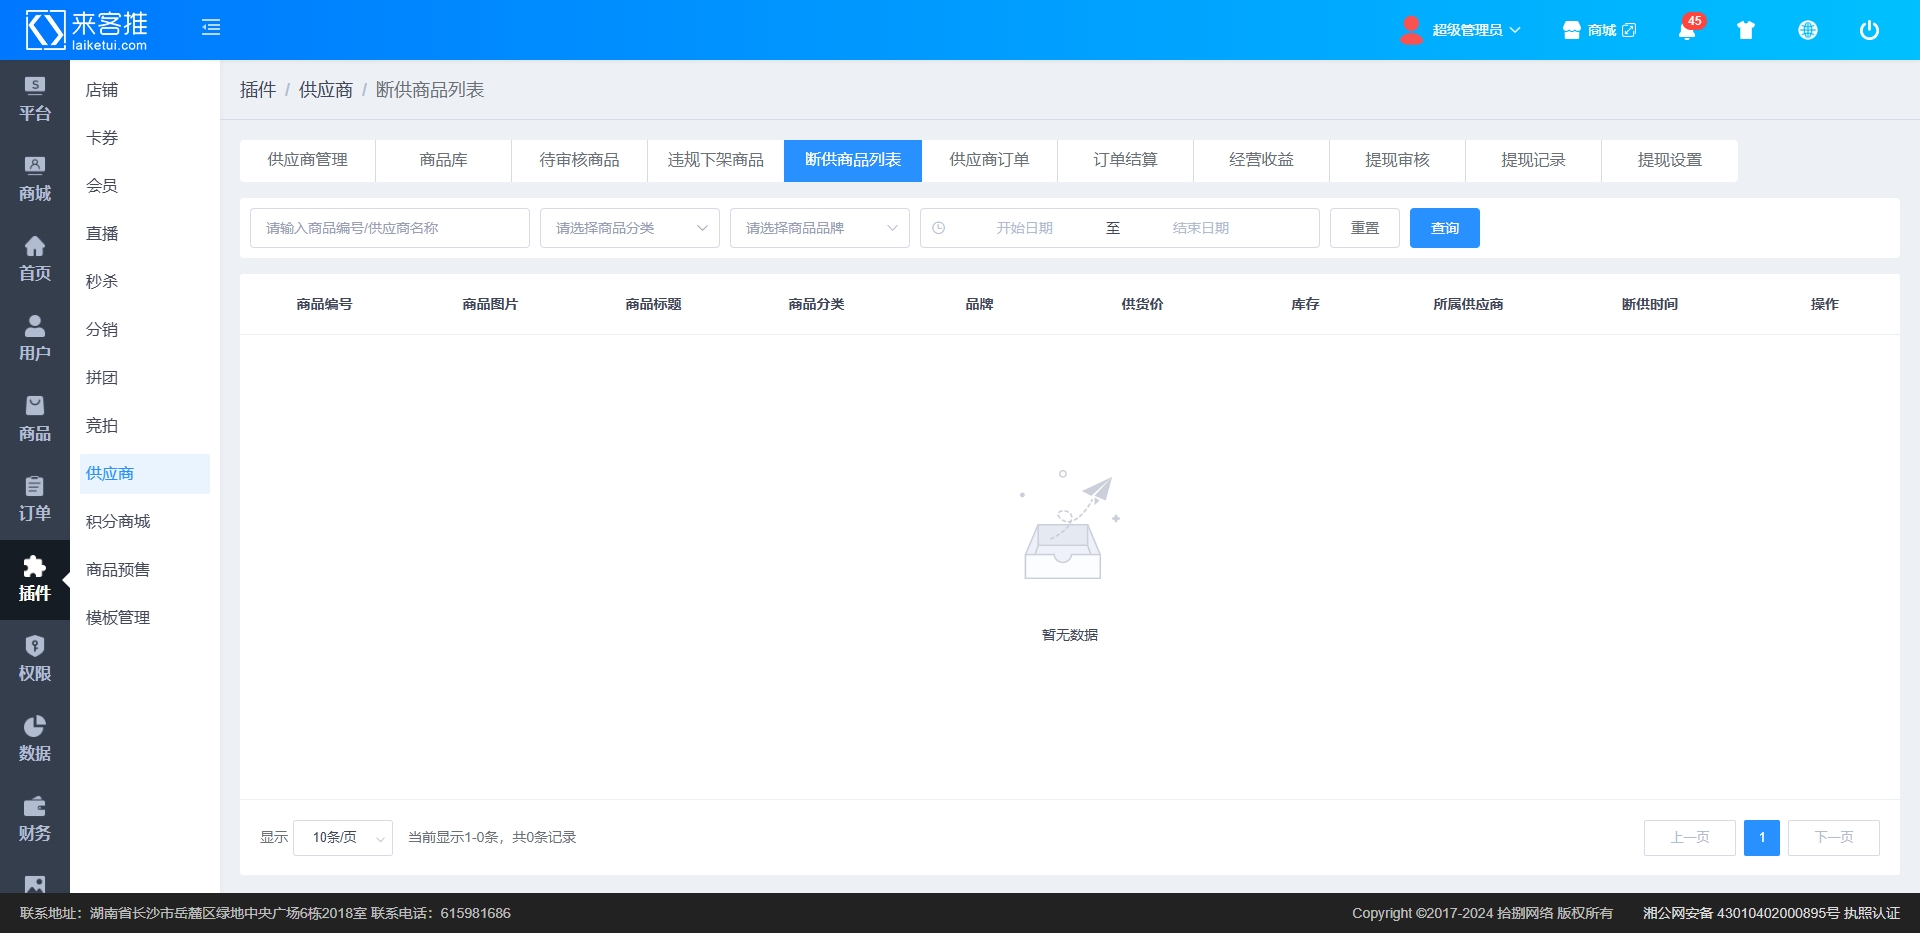
Task: Open the 权限 permissions sidebar icon
Action: click(35, 659)
